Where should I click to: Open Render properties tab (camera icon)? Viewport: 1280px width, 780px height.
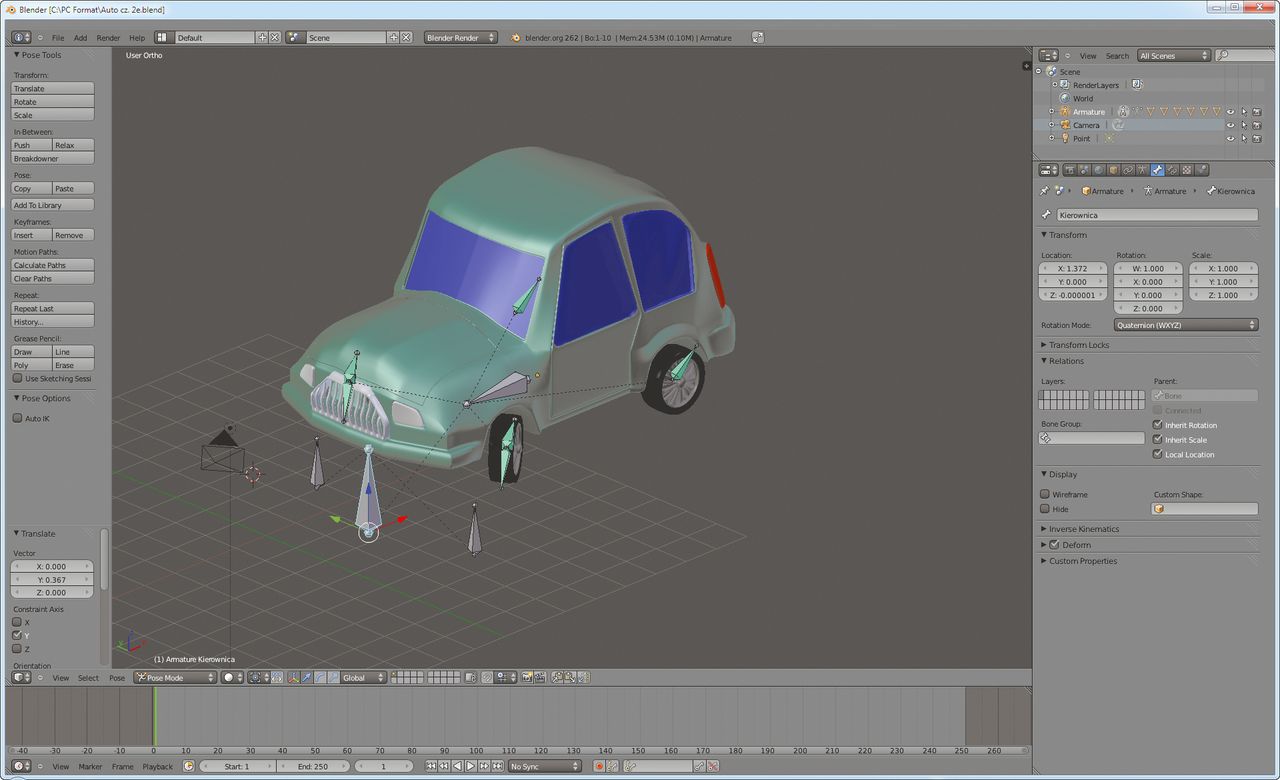[1070, 170]
